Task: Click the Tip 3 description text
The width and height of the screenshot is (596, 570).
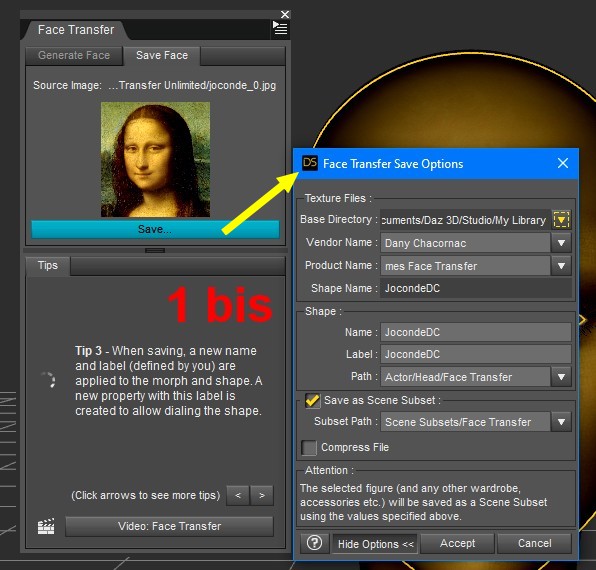Action: 168,380
